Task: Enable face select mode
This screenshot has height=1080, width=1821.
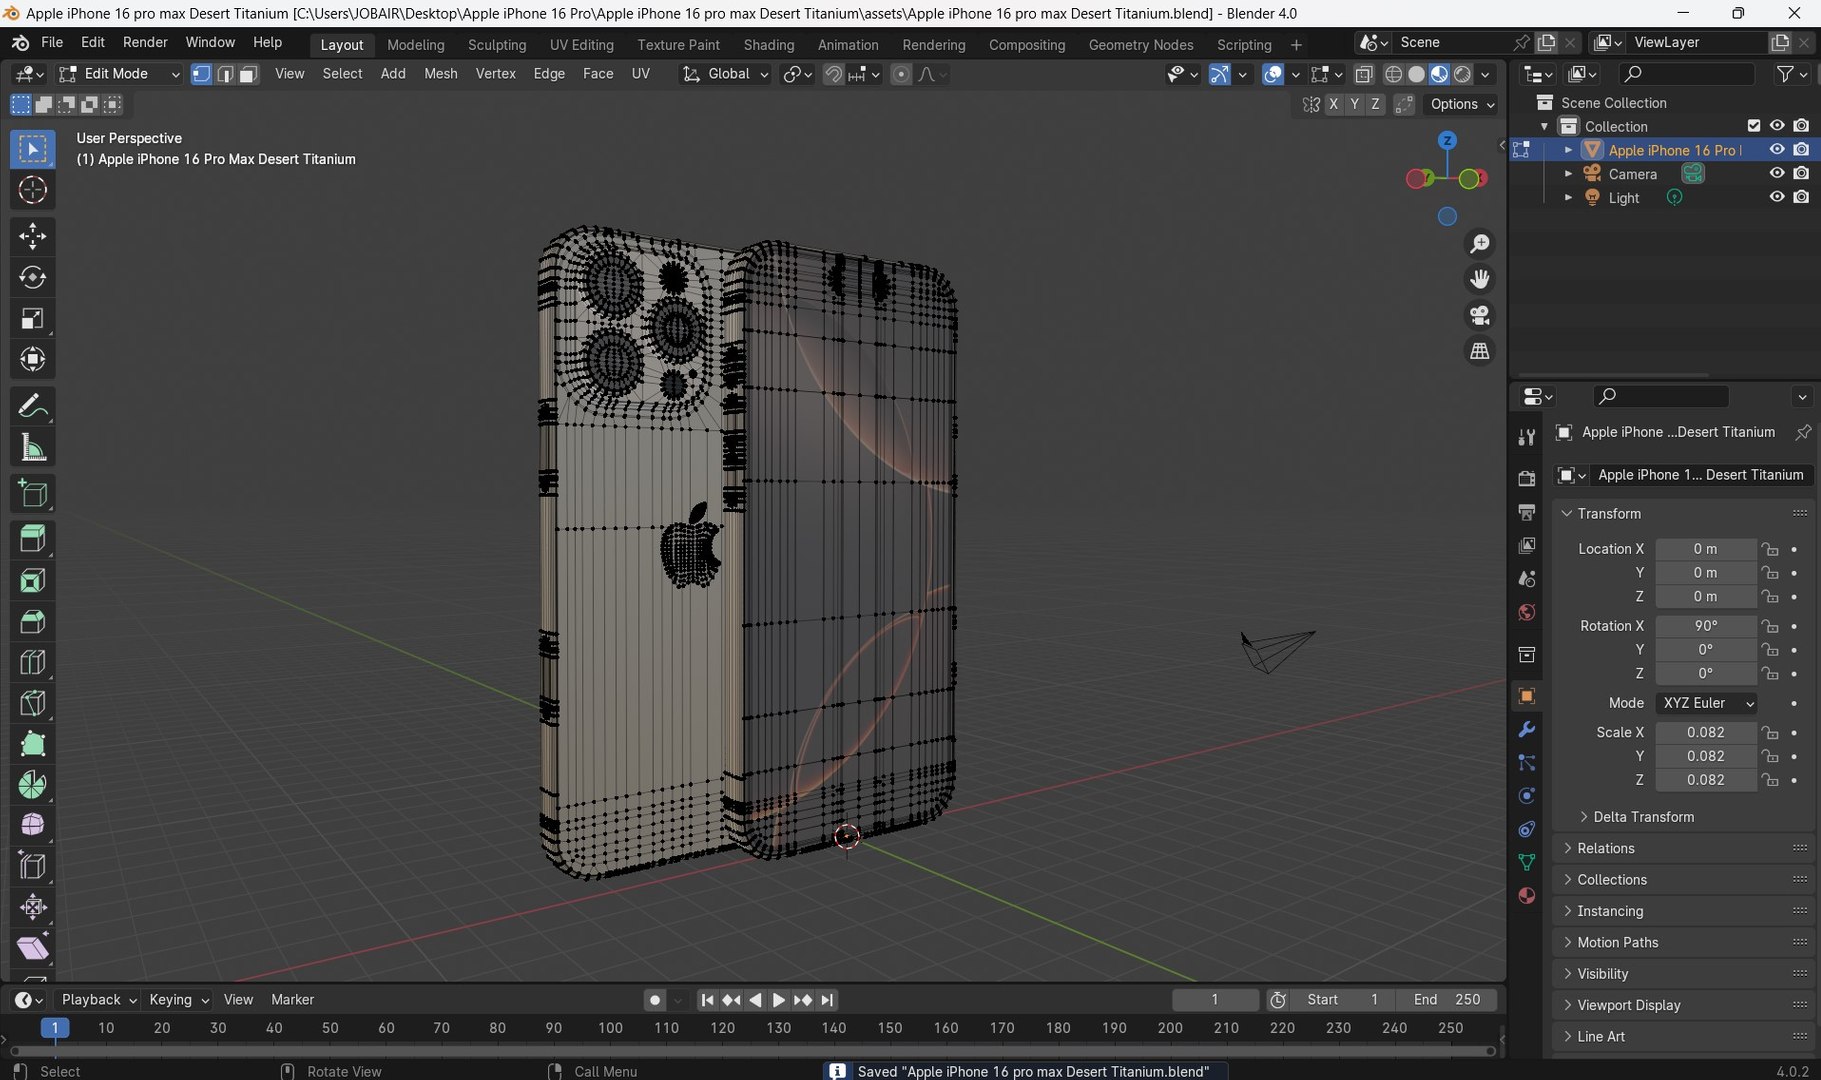Action: 248,74
